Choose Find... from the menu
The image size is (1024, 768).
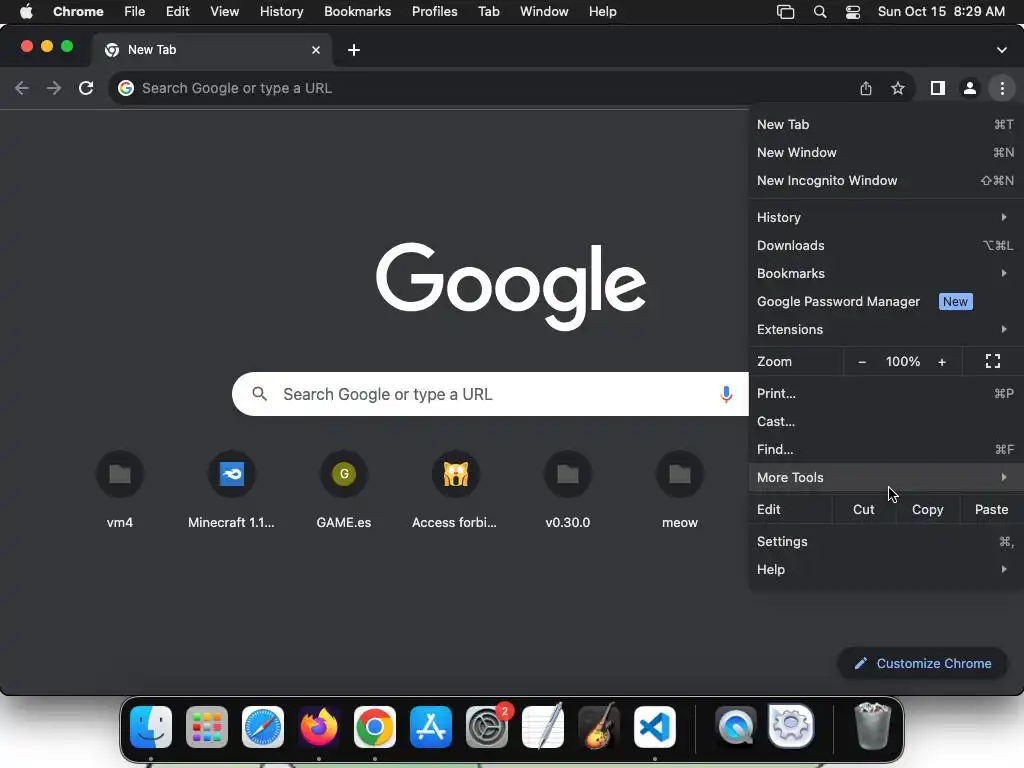[886, 450]
